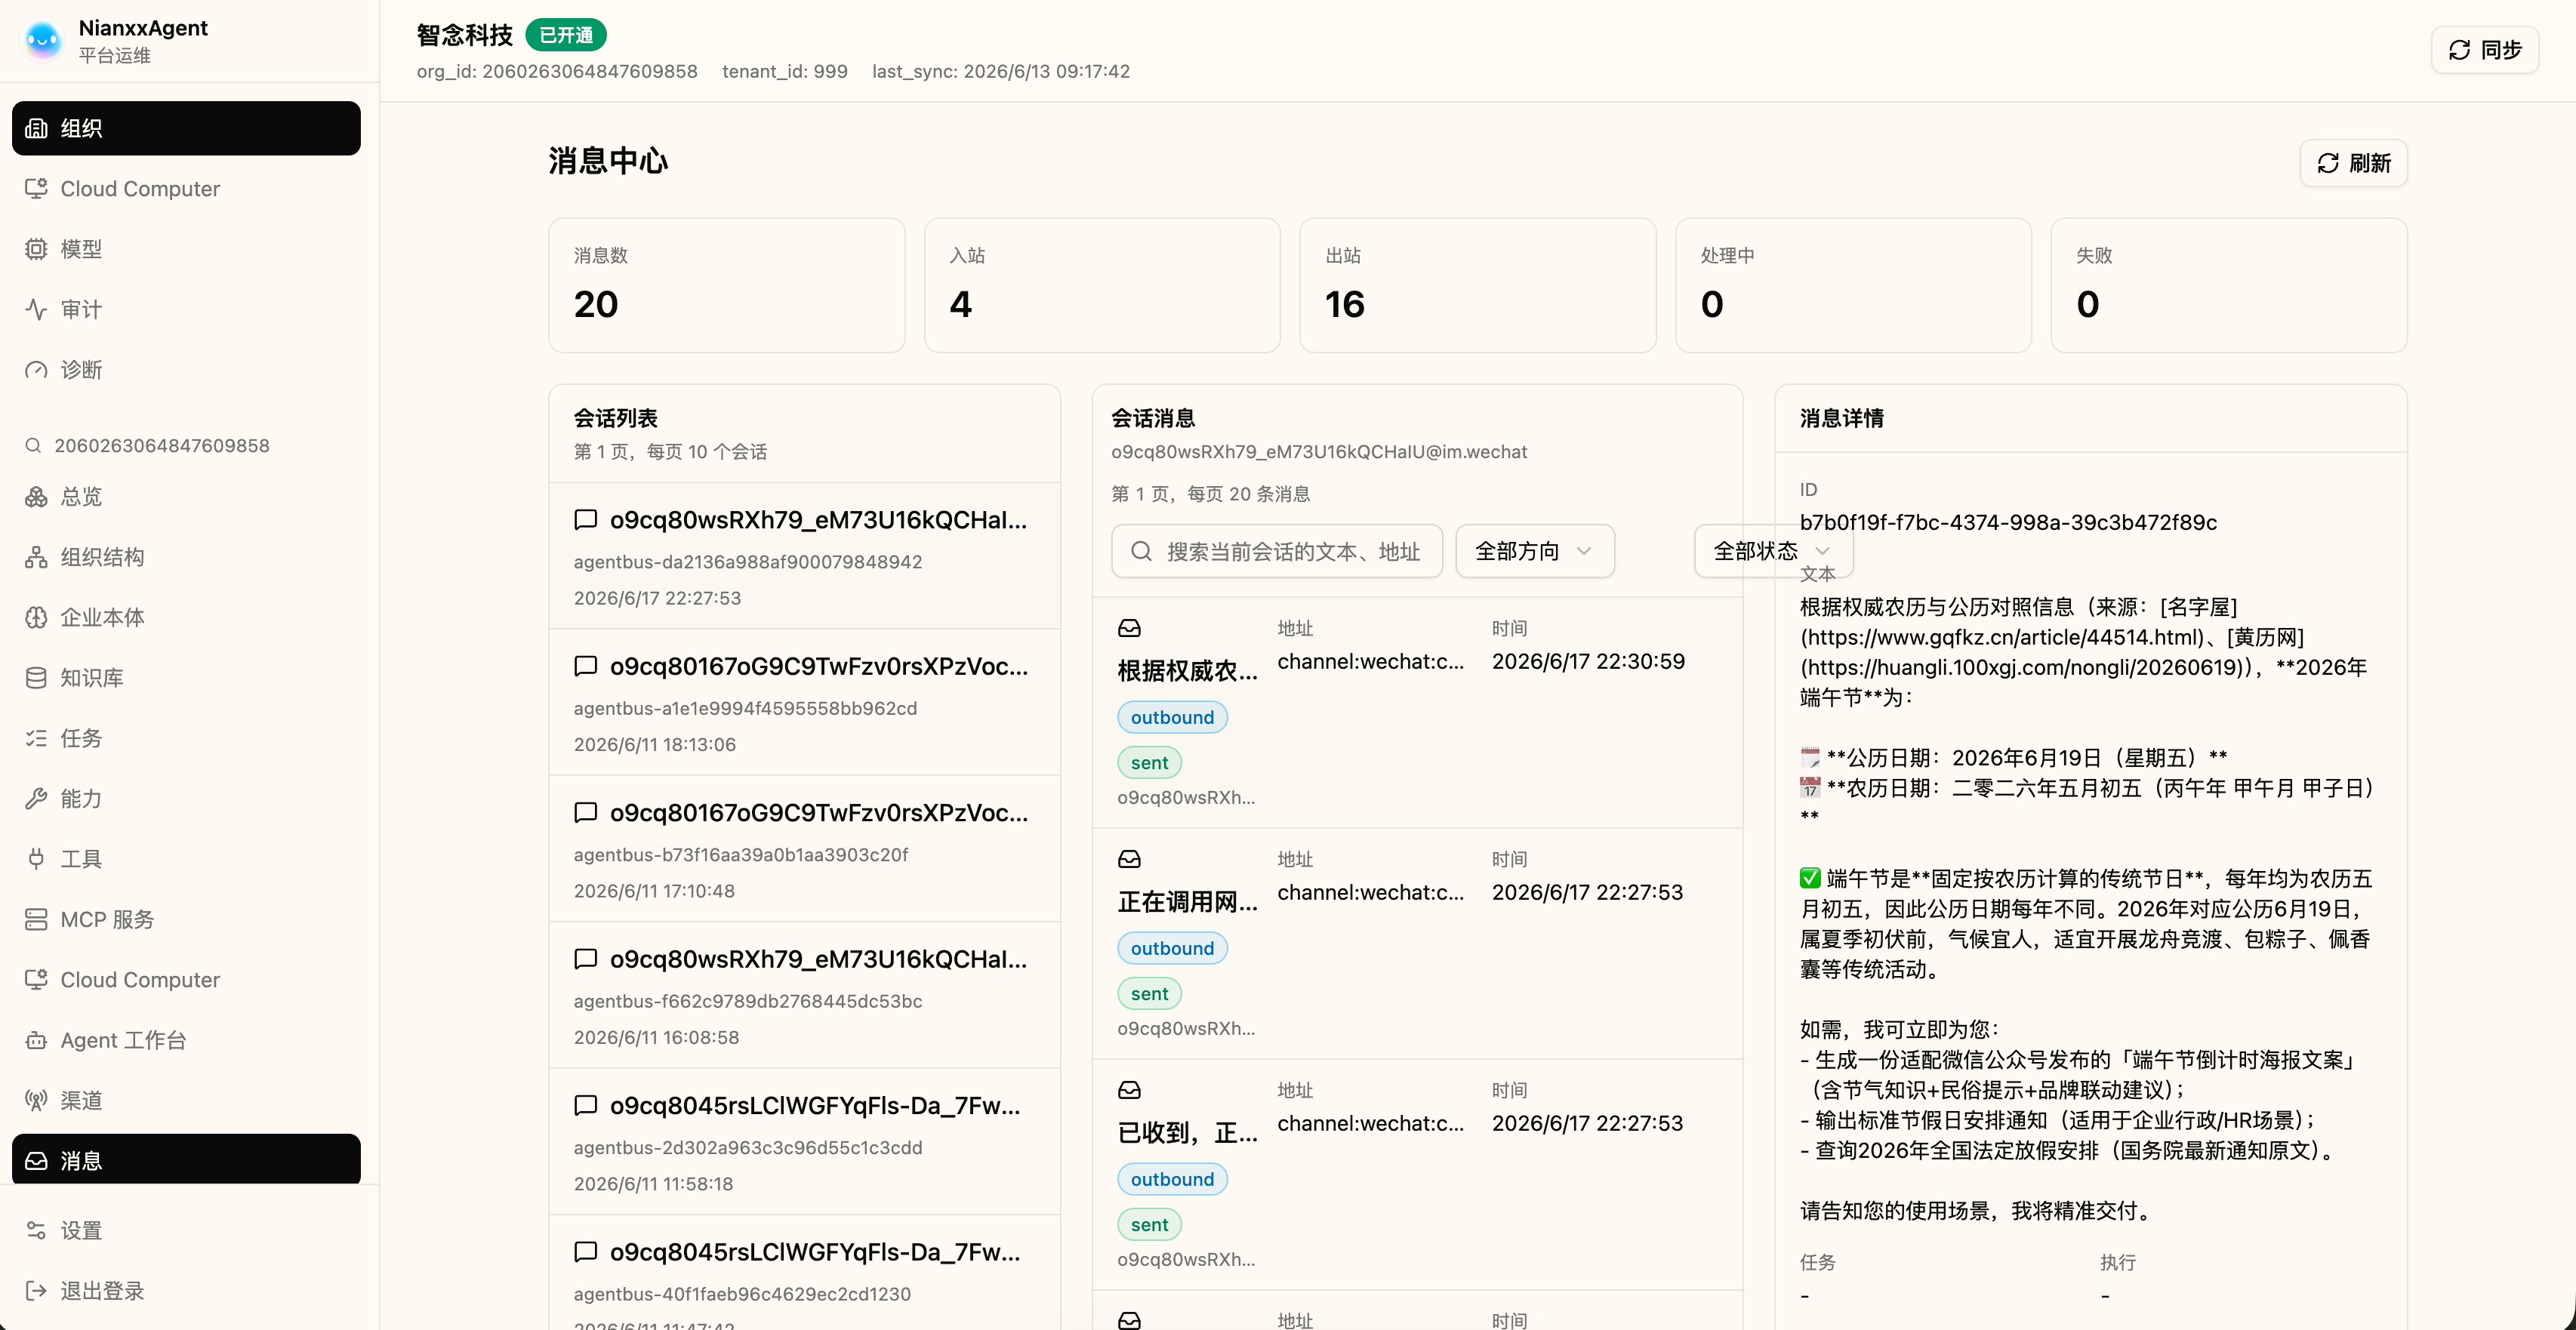Open the 审计 menu item

186,309
